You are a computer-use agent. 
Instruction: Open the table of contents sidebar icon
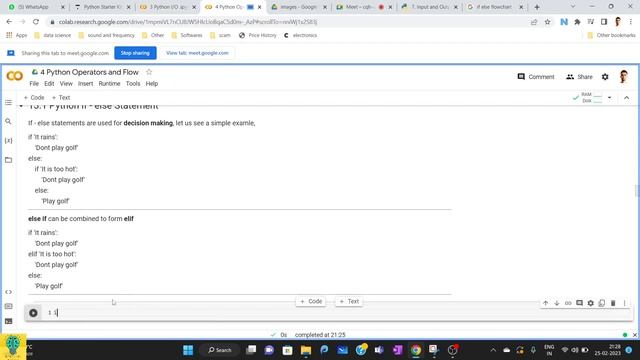pos(9,102)
